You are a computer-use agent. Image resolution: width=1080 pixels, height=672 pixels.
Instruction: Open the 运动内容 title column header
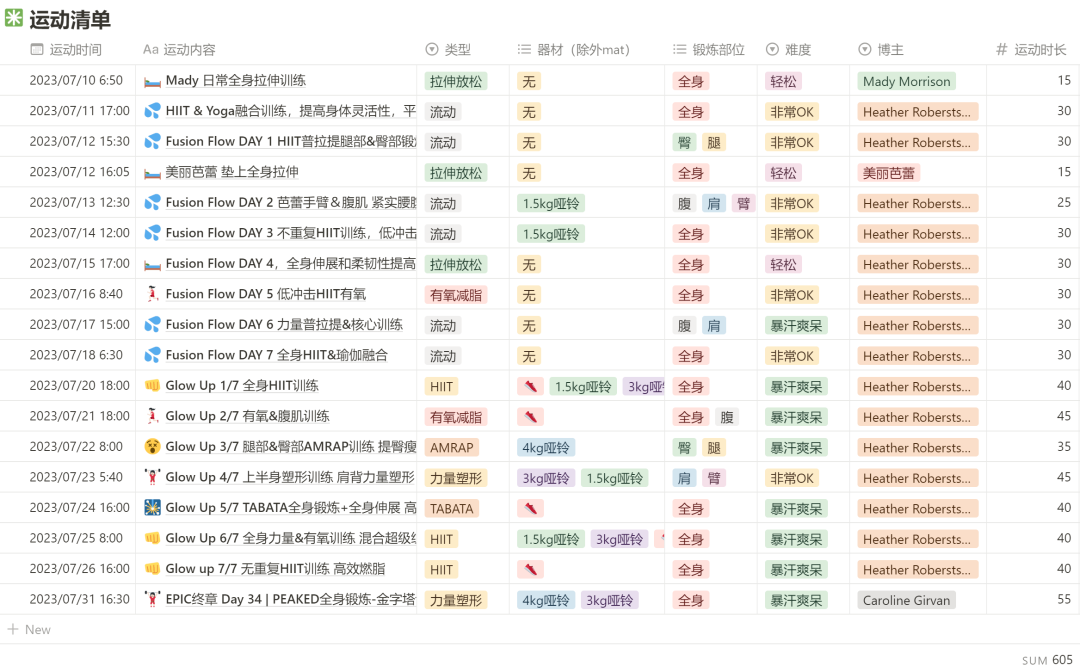click(x=179, y=50)
